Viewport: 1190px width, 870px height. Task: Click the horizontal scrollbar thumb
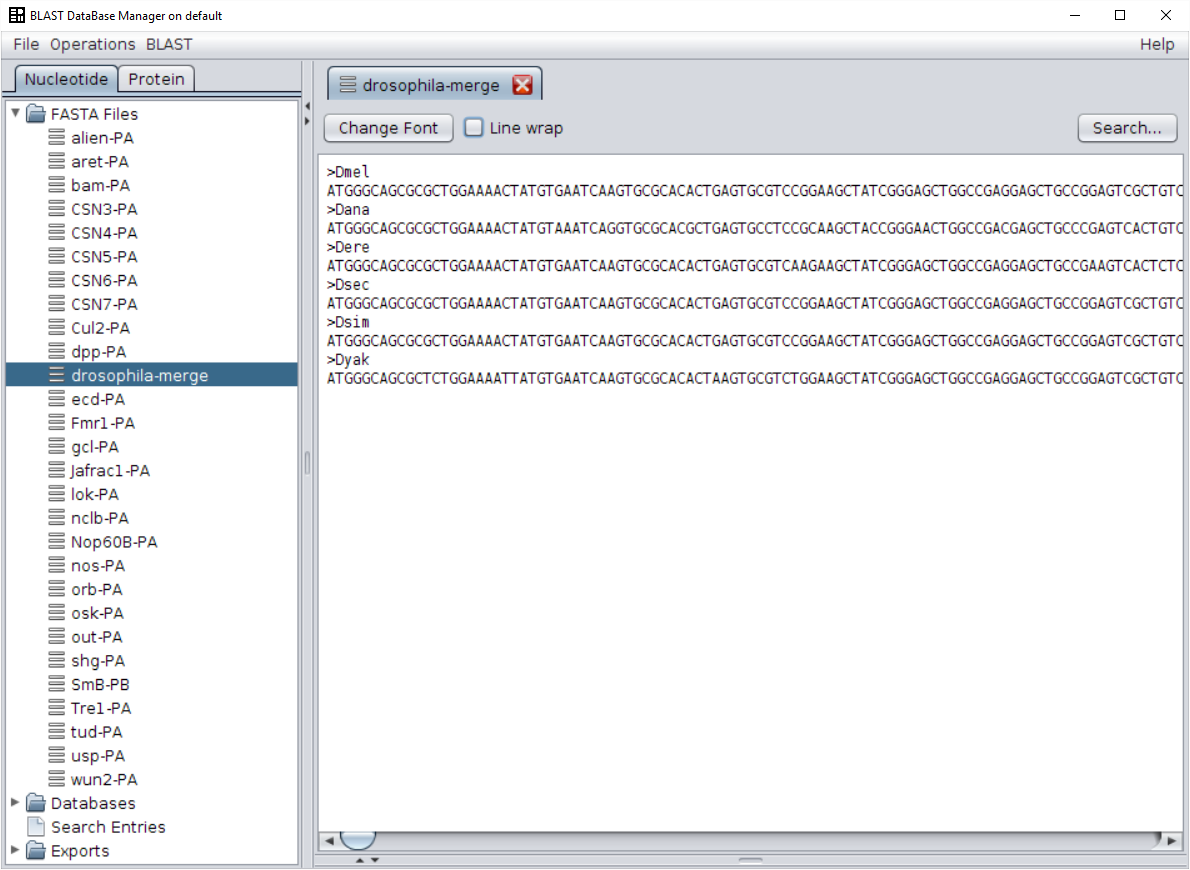click(357, 840)
